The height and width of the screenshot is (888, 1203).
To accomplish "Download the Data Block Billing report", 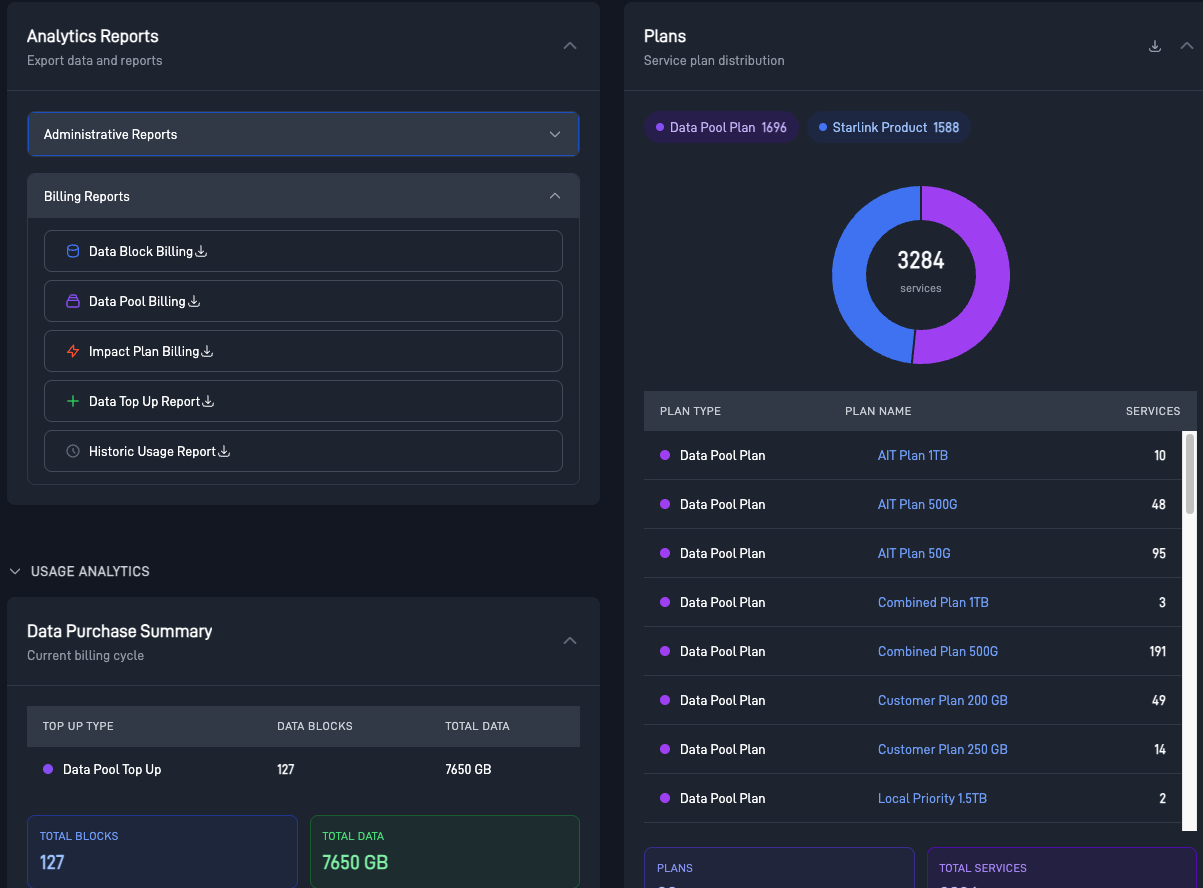I will pyautogui.click(x=201, y=251).
